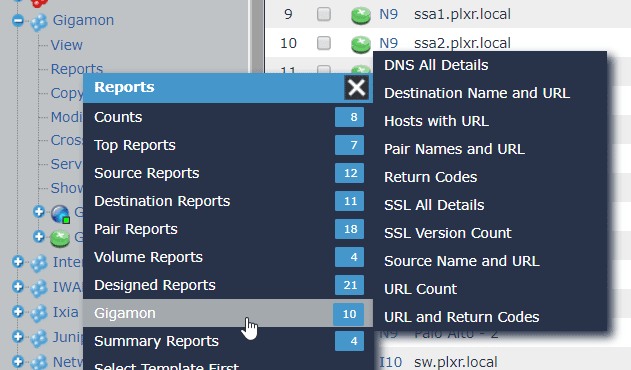
Task: Expand the Netw... group tree node
Action: [x=18, y=362]
